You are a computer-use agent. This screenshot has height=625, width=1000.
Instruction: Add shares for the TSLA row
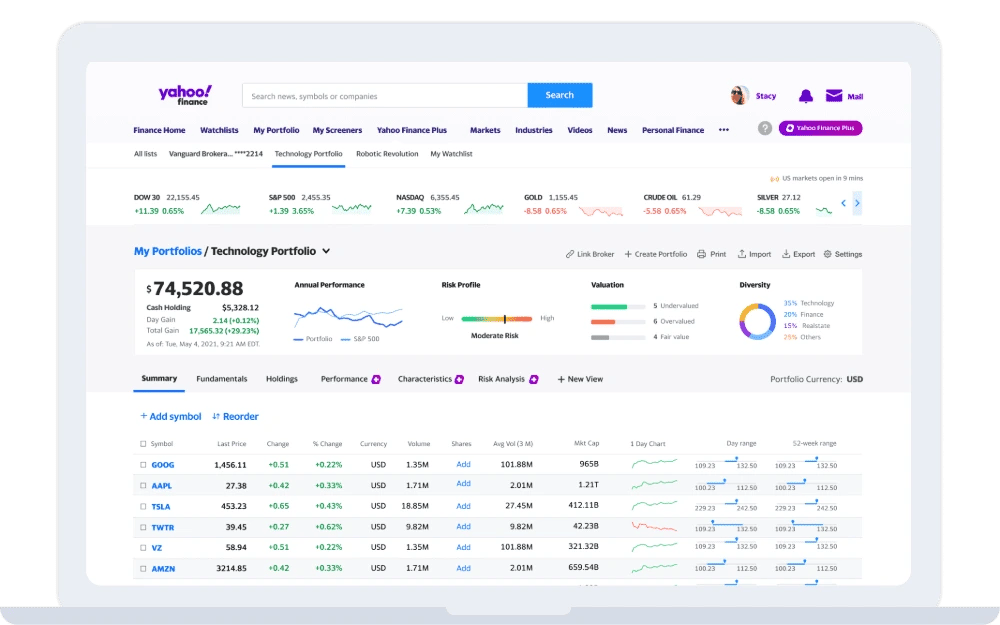463,506
